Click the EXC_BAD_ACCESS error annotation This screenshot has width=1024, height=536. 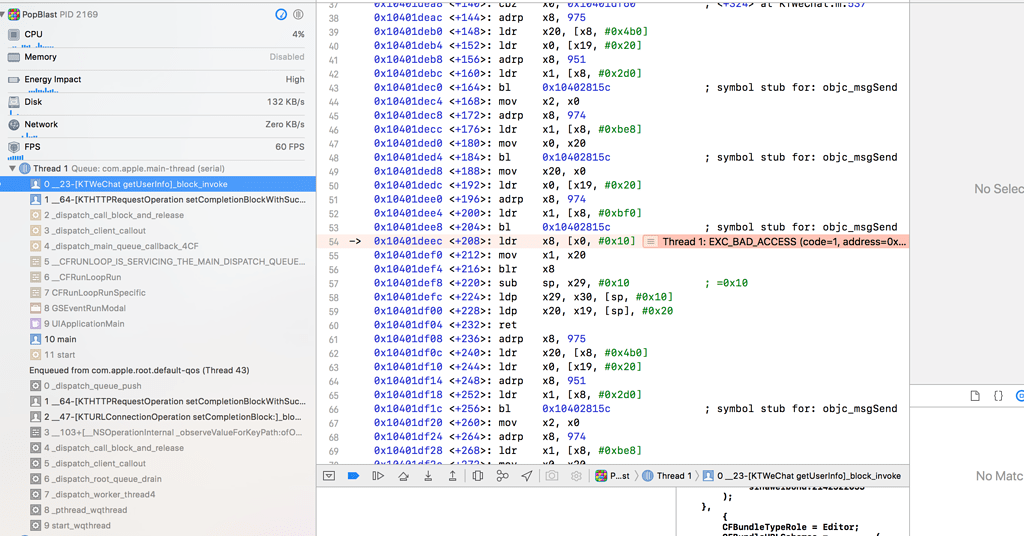pos(775,242)
